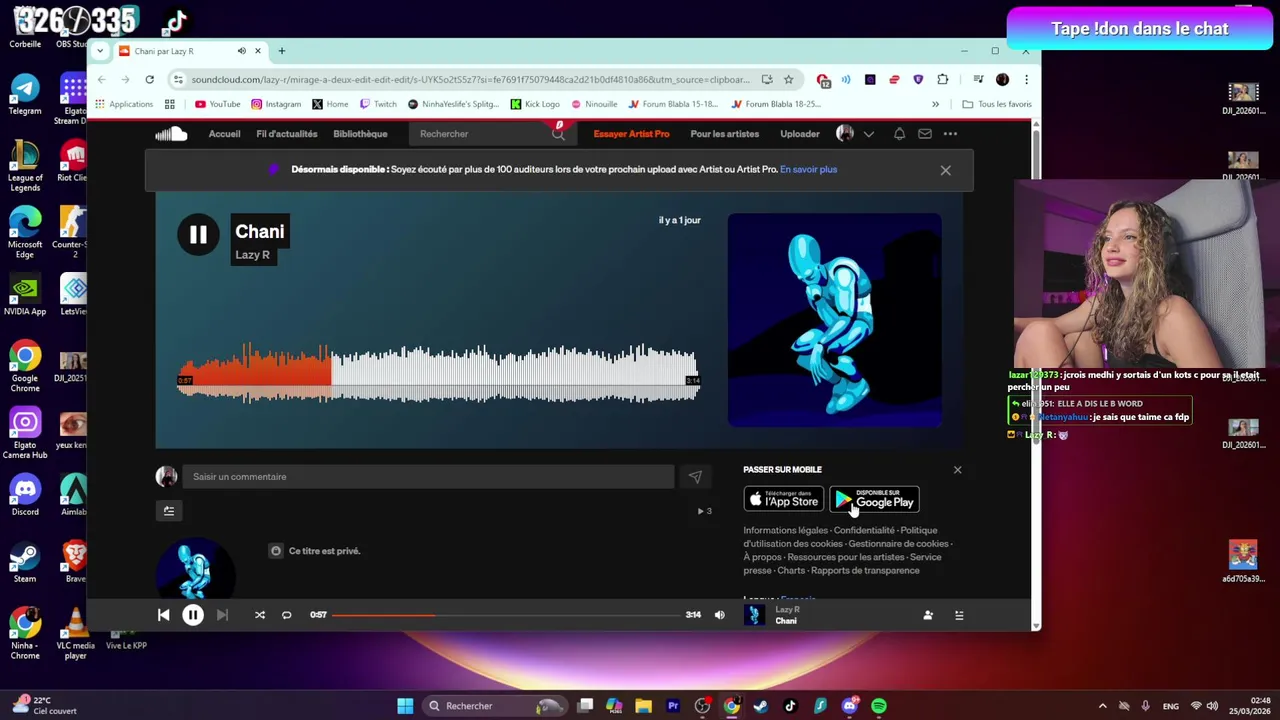The image size is (1280, 720).
Task: Open Steam from the taskbar
Action: [x=761, y=706]
